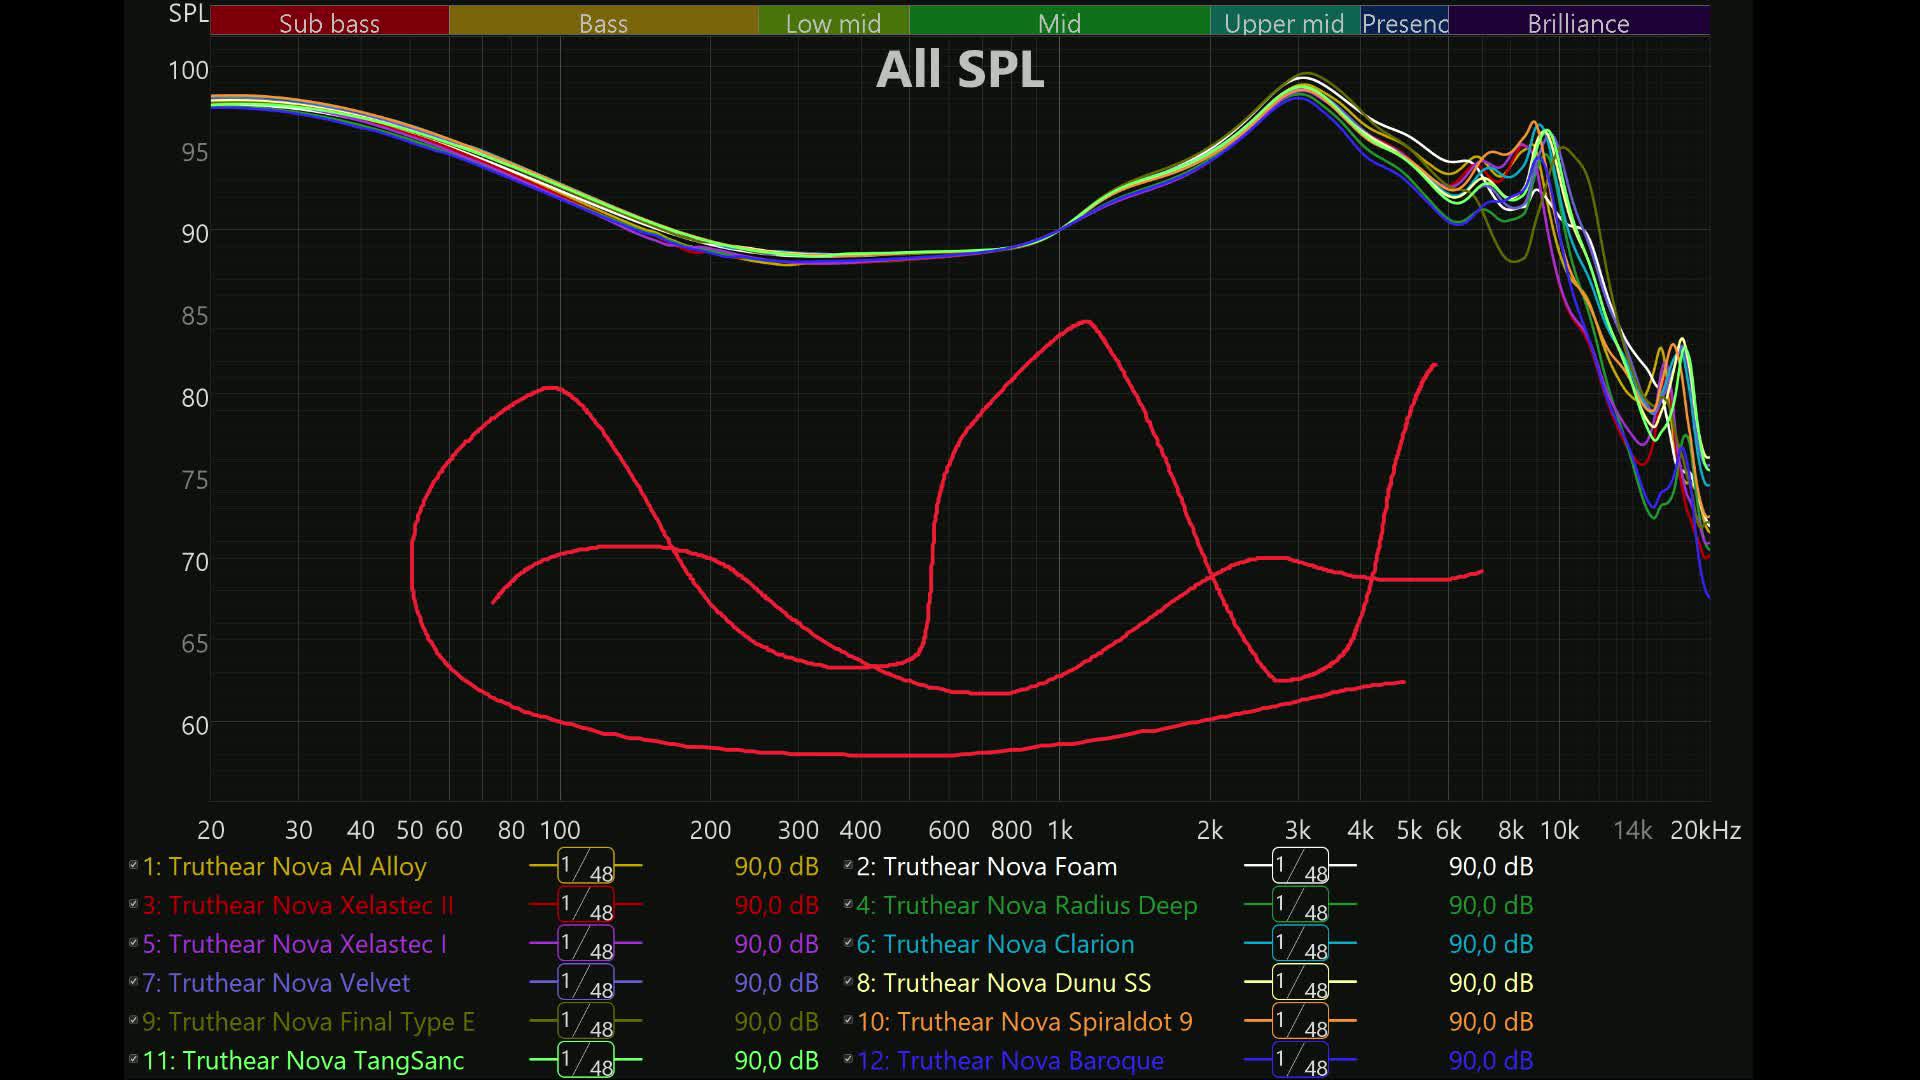This screenshot has height=1080, width=1920.
Task: Click the 1/48 smoothing icon for Truthear Nova Final Type E
Action: 586,1022
